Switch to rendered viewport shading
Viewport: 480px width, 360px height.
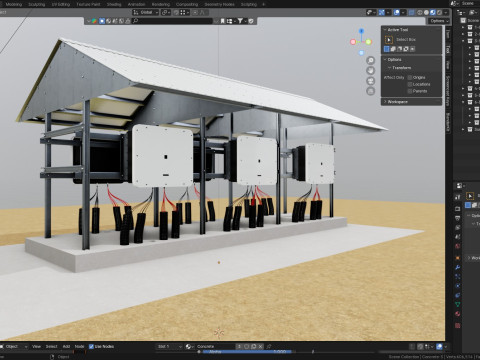click(x=439, y=12)
